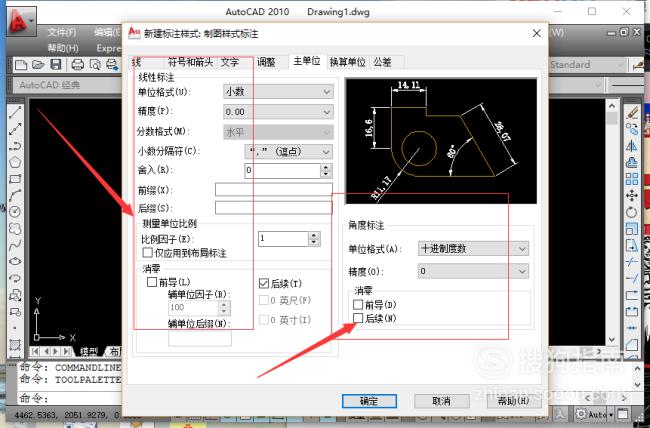The width and height of the screenshot is (650, 428).
Task: Click the 前缀(X) input field
Action: point(274,190)
